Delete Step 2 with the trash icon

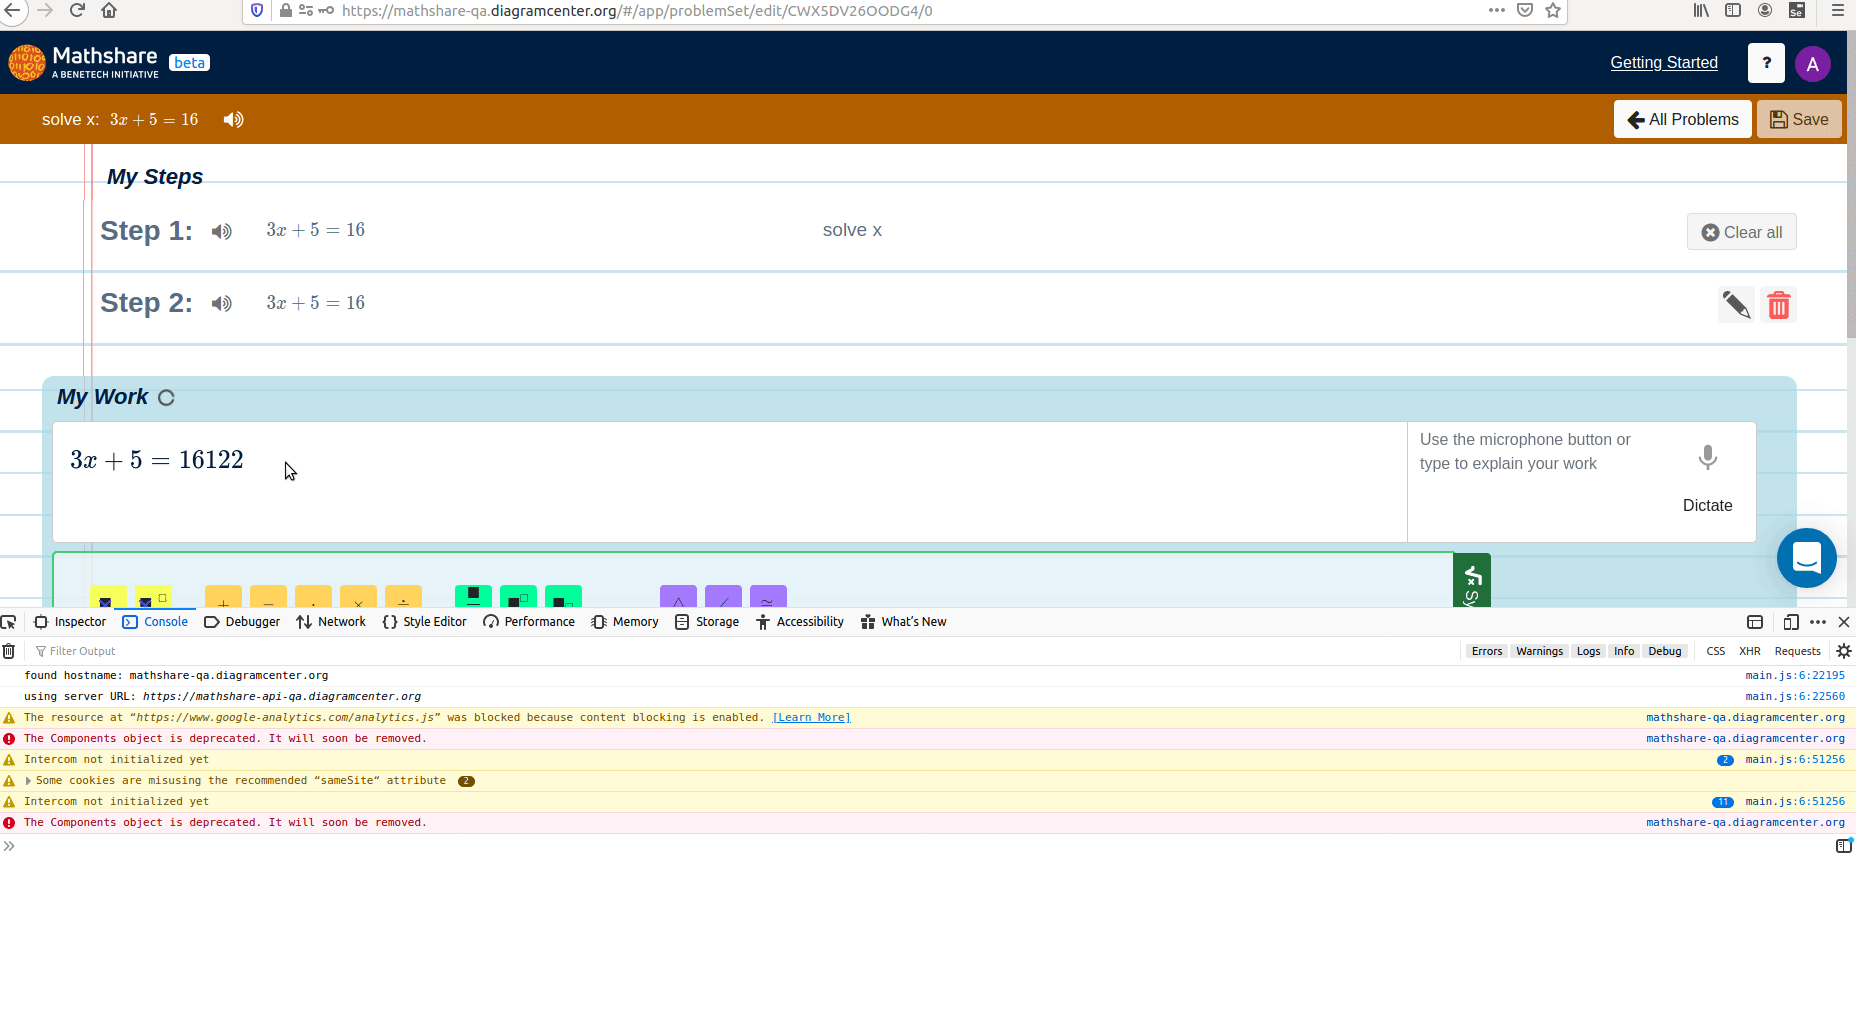click(1778, 304)
